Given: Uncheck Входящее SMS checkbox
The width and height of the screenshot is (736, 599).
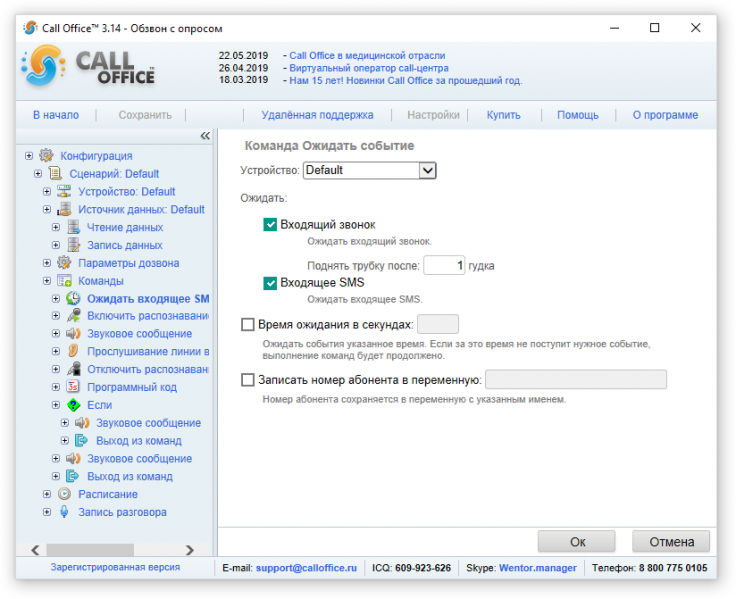Looking at the screenshot, I should click(270, 283).
